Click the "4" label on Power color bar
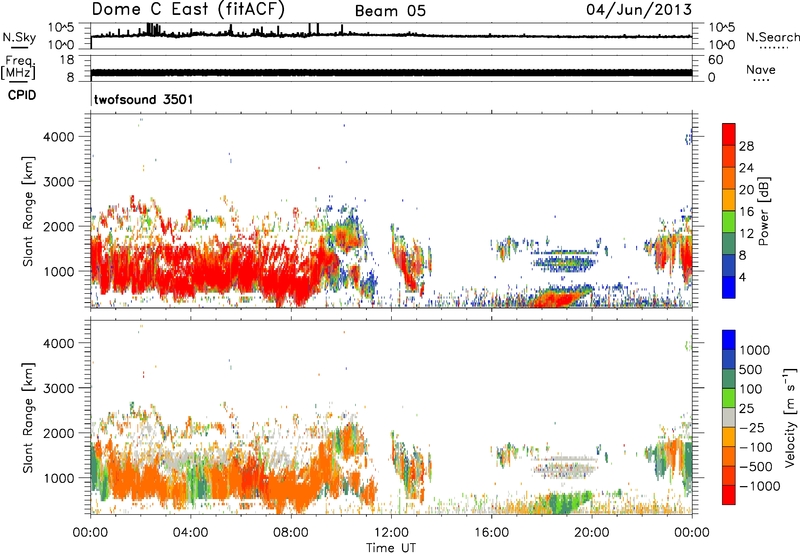The width and height of the screenshot is (800, 554). [x=742, y=278]
